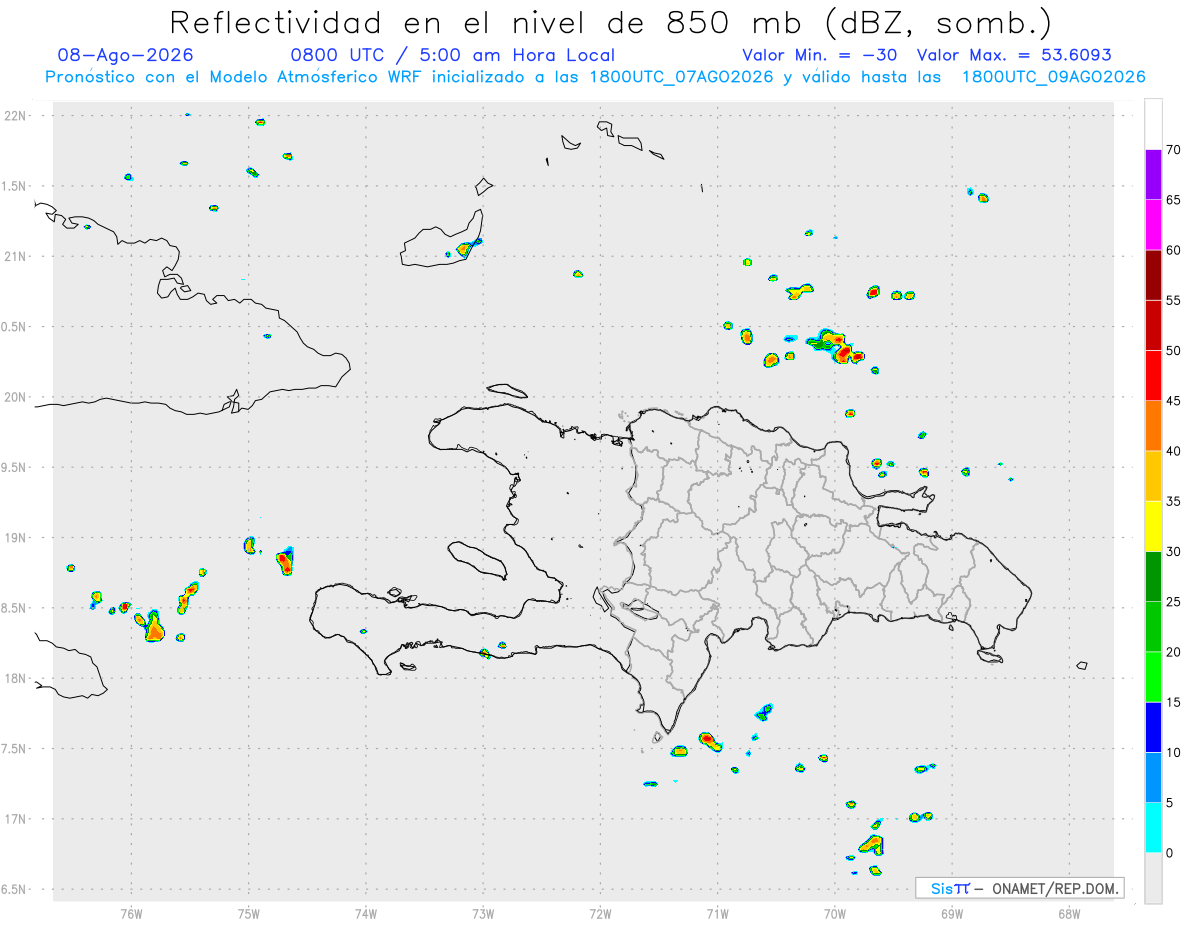This screenshot has height=927, width=1200.
Task: Click the purple 65 to 70 legend color
Action: [x=1153, y=175]
